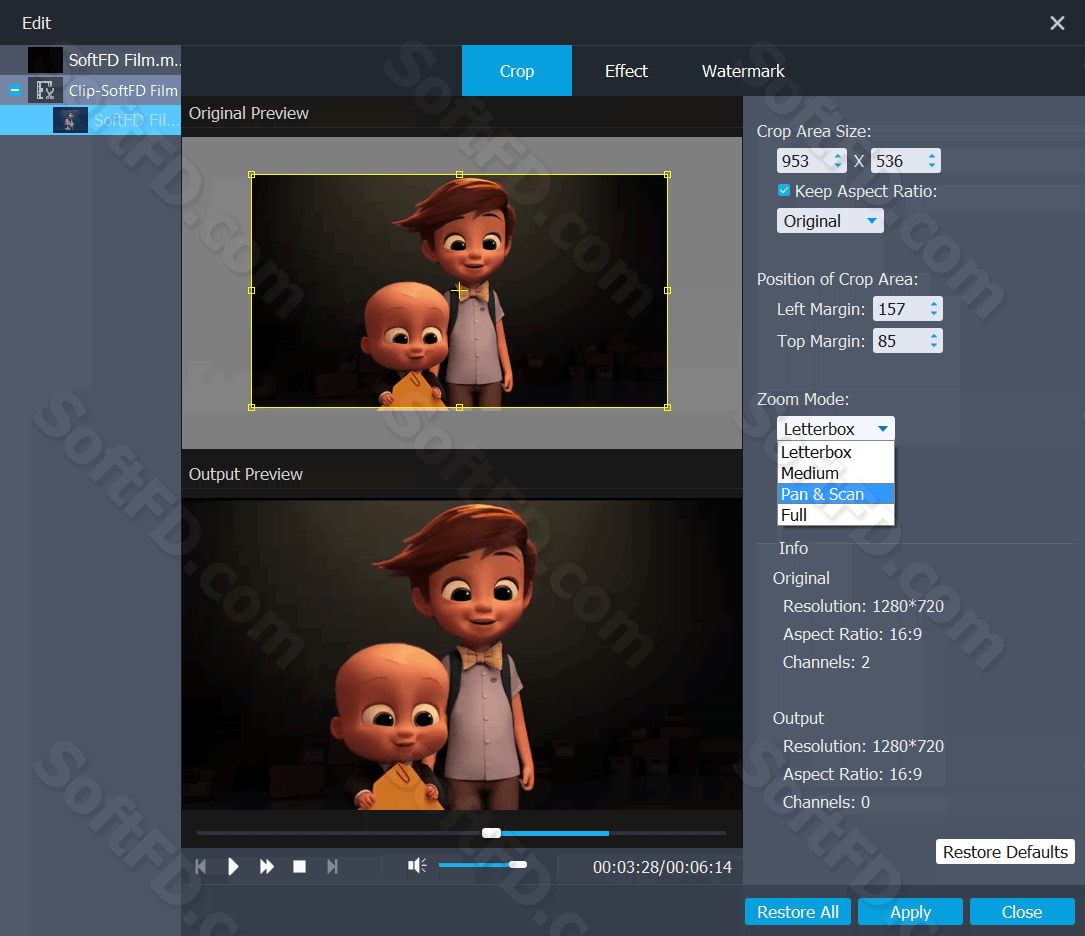Select Full zoom mode option

pyautogui.click(x=836, y=515)
